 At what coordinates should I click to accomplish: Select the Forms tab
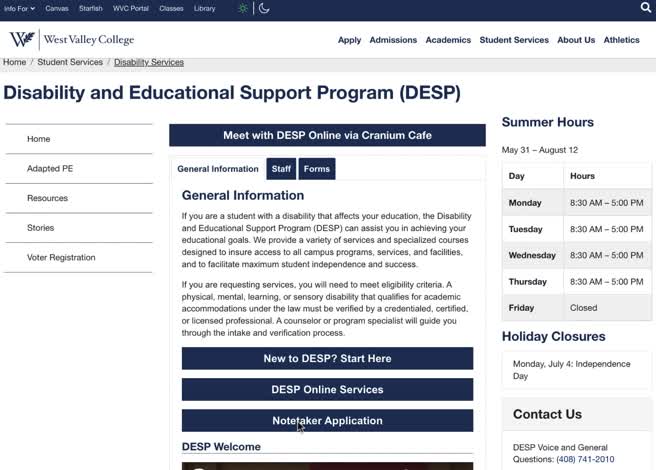tap(317, 169)
